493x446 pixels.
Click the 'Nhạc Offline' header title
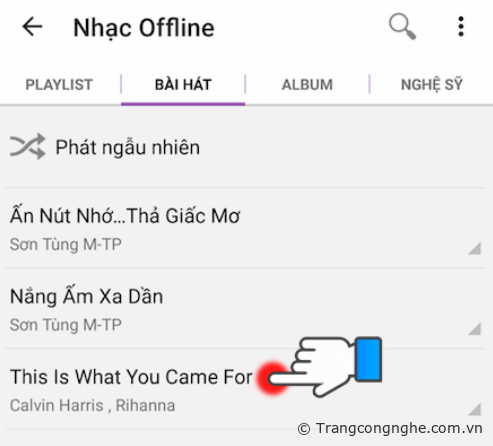tap(144, 28)
